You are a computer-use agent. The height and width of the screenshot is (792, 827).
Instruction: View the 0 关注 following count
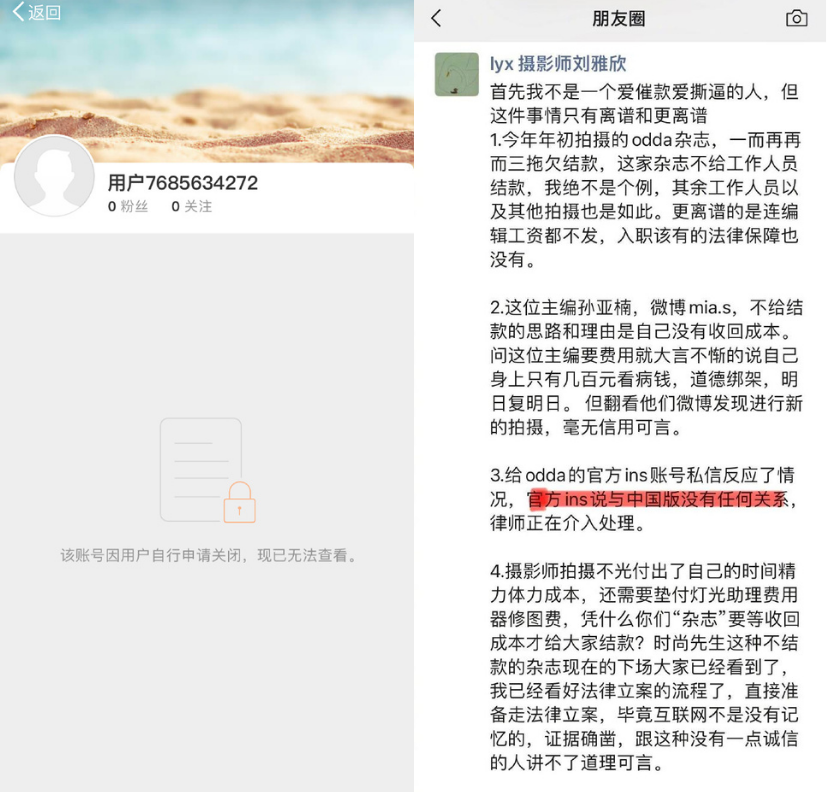tap(192, 206)
